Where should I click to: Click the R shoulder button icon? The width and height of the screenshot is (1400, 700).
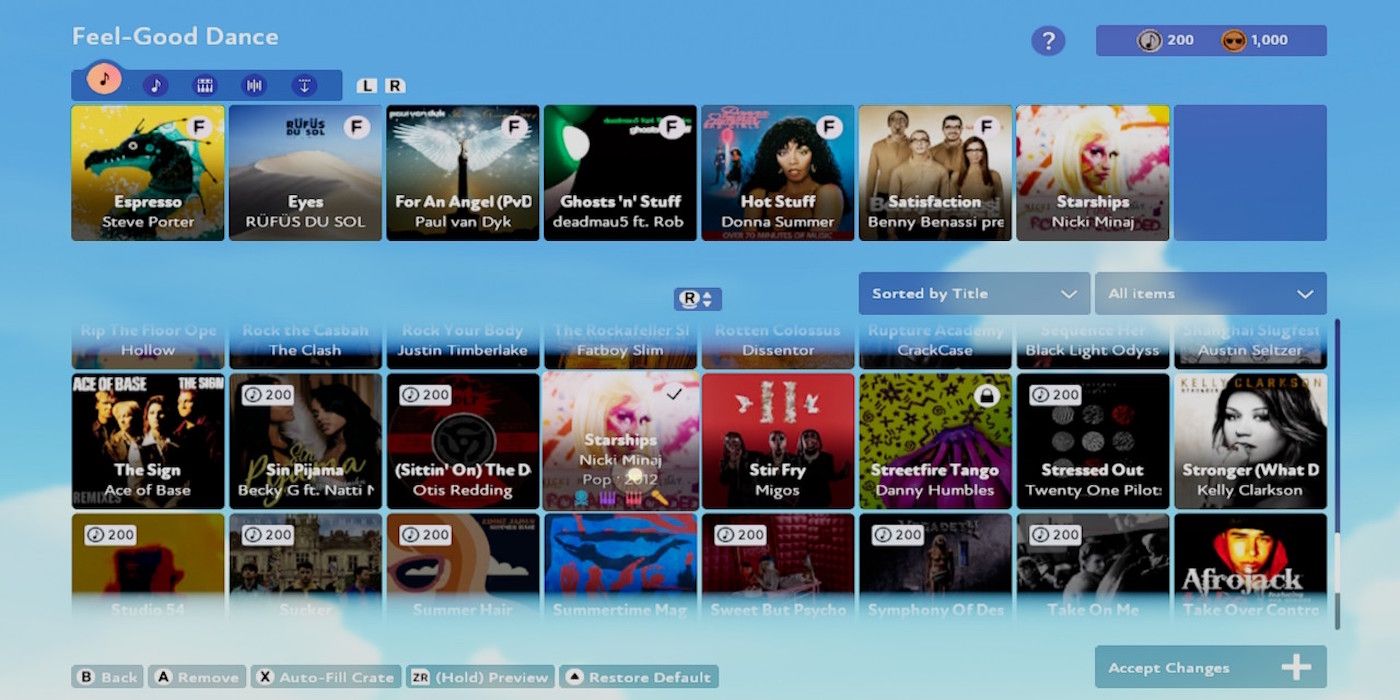pos(394,86)
